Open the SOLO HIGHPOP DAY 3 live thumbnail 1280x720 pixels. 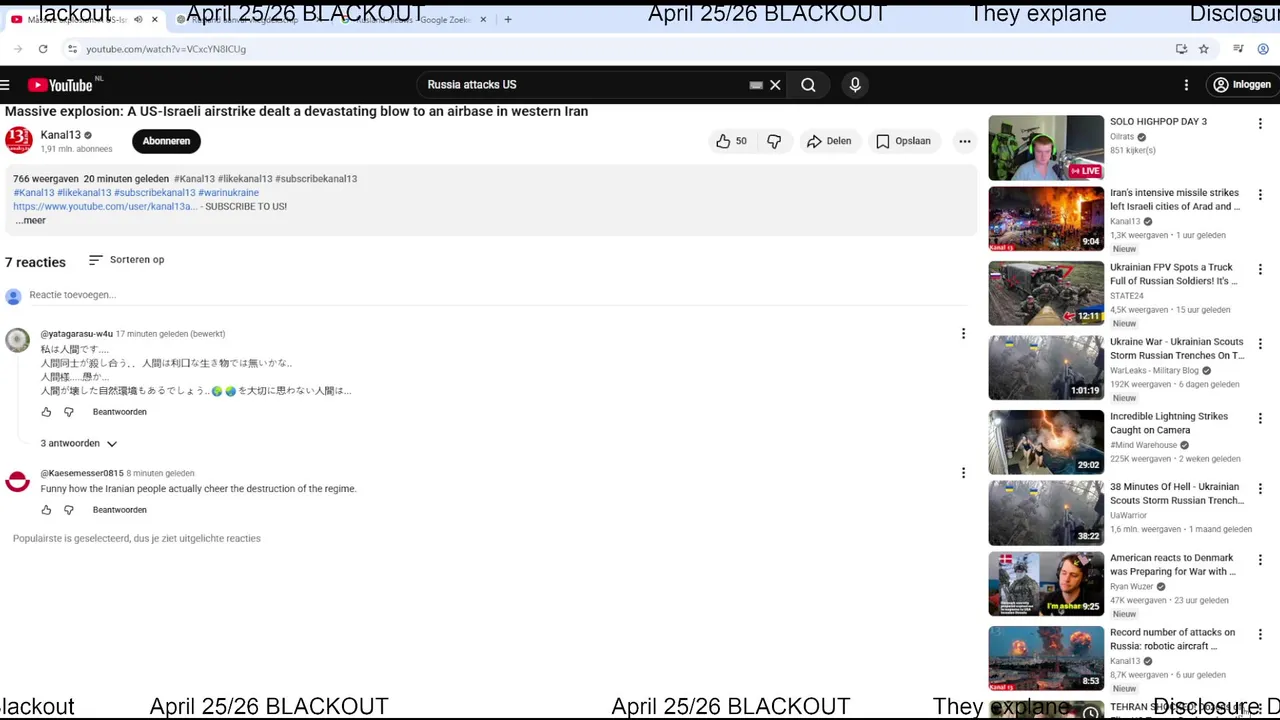tap(1046, 148)
